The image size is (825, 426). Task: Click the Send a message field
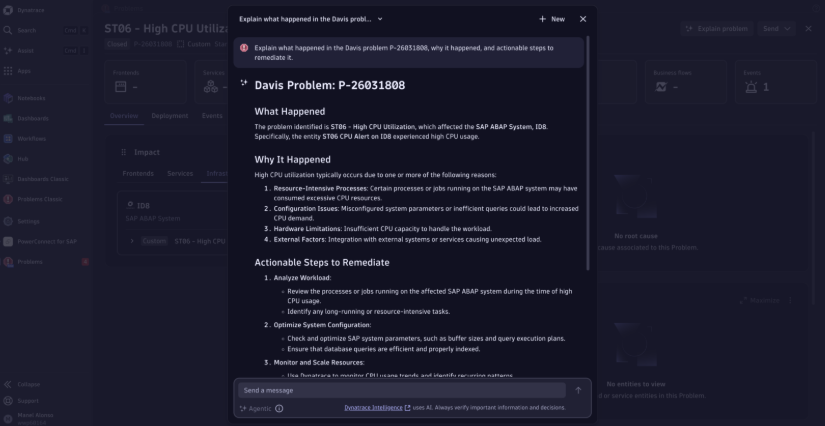[x=402, y=390]
